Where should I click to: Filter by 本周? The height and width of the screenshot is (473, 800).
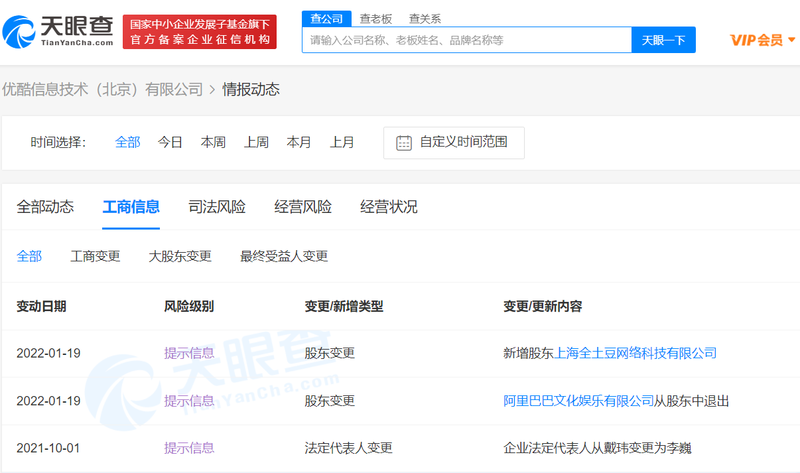[x=213, y=142]
